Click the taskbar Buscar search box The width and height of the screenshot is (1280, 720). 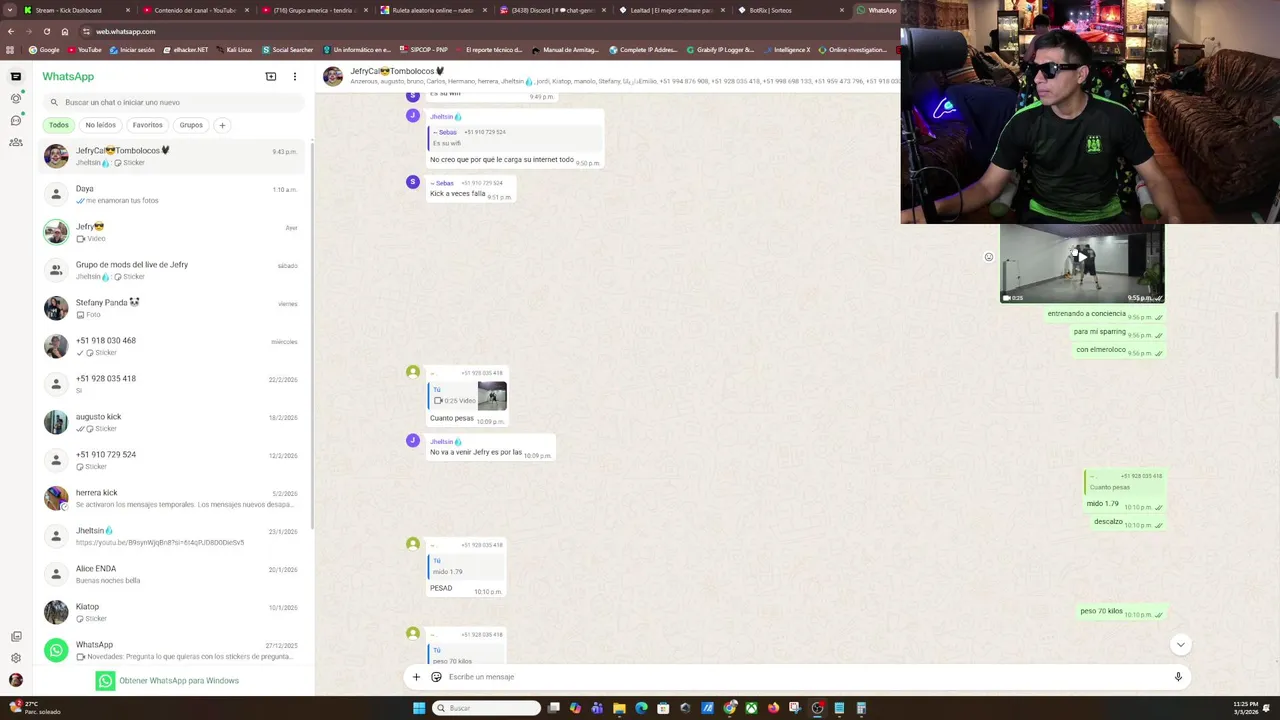tap(487, 708)
